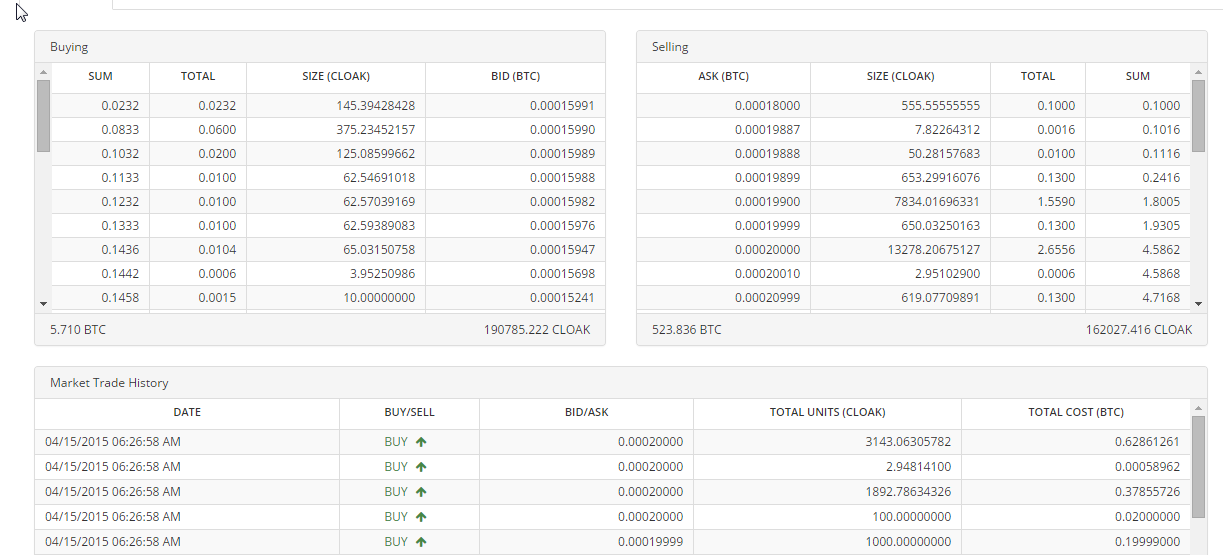
Task: Click the green up arrow in the 3143.06305782 trade row
Action: click(421, 441)
